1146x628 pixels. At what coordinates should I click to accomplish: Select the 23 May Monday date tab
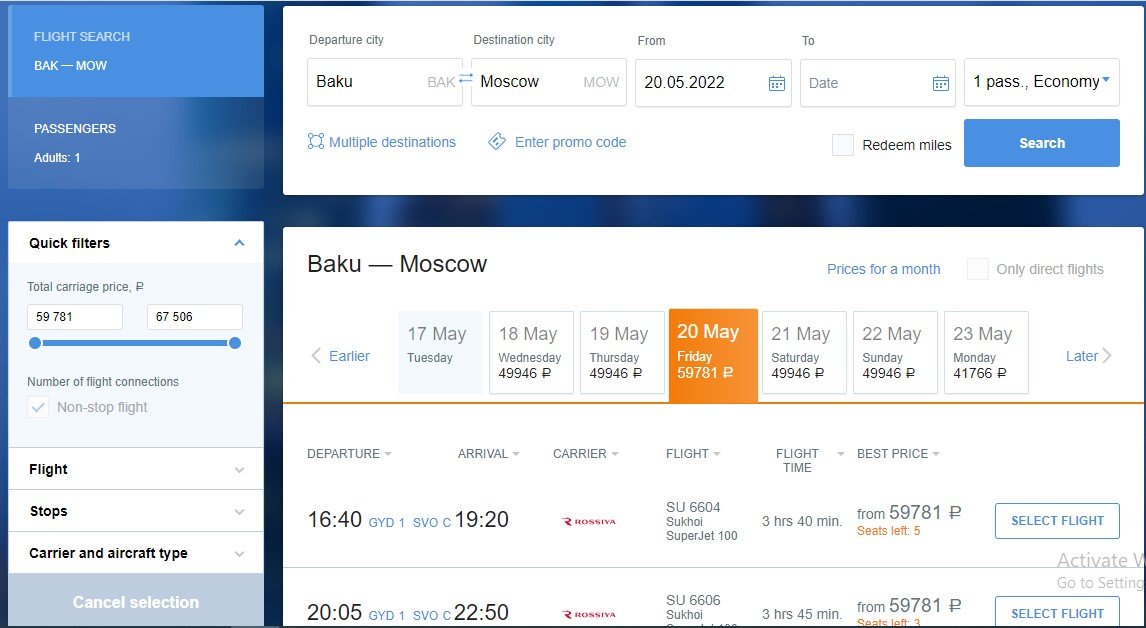(986, 352)
